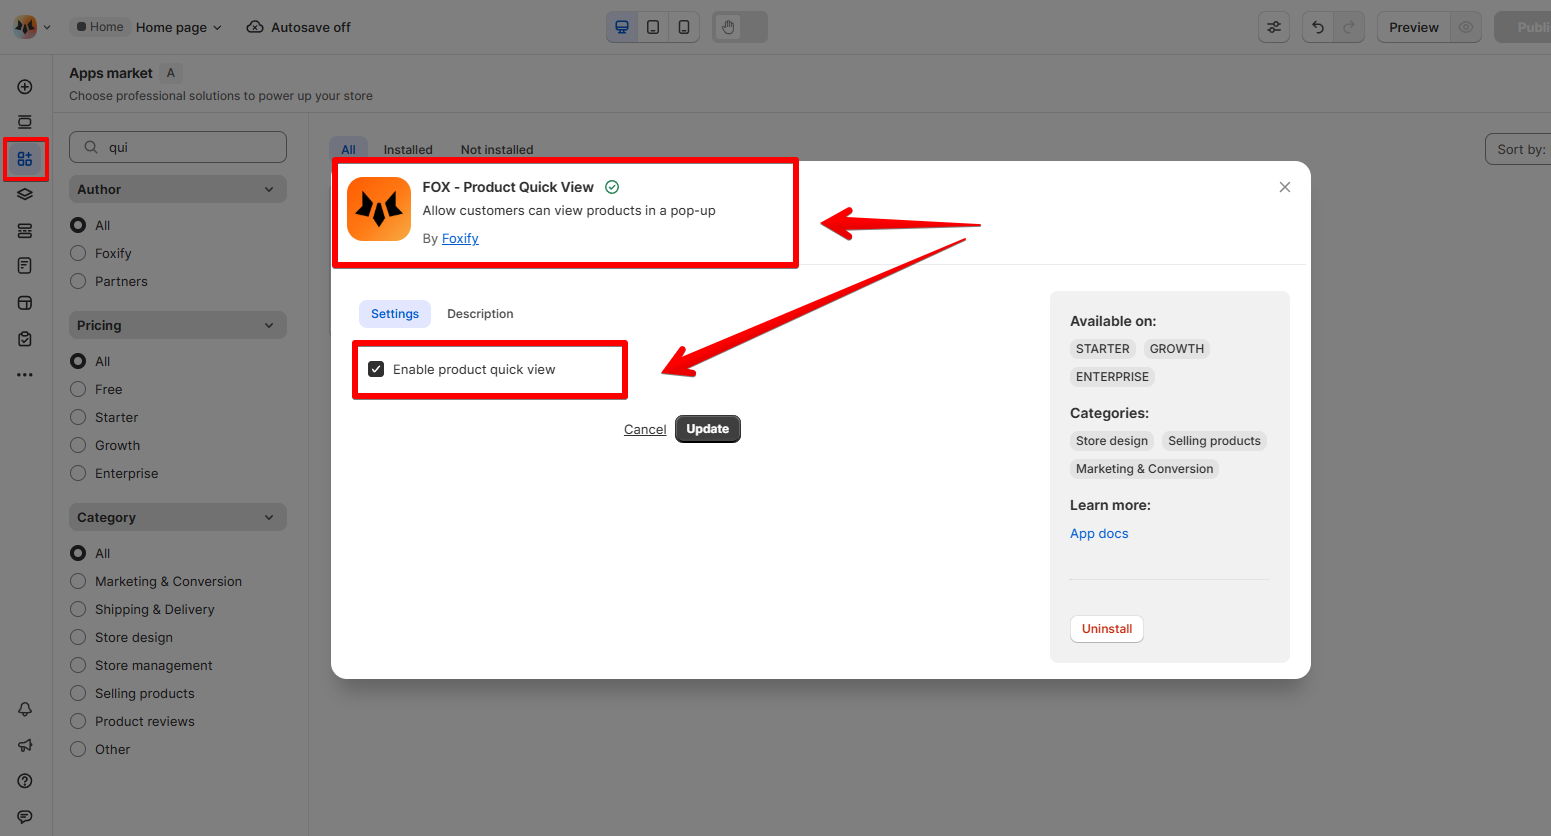This screenshot has height=836, width=1551.
Task: Open the question mark help icon
Action: pyautogui.click(x=25, y=781)
